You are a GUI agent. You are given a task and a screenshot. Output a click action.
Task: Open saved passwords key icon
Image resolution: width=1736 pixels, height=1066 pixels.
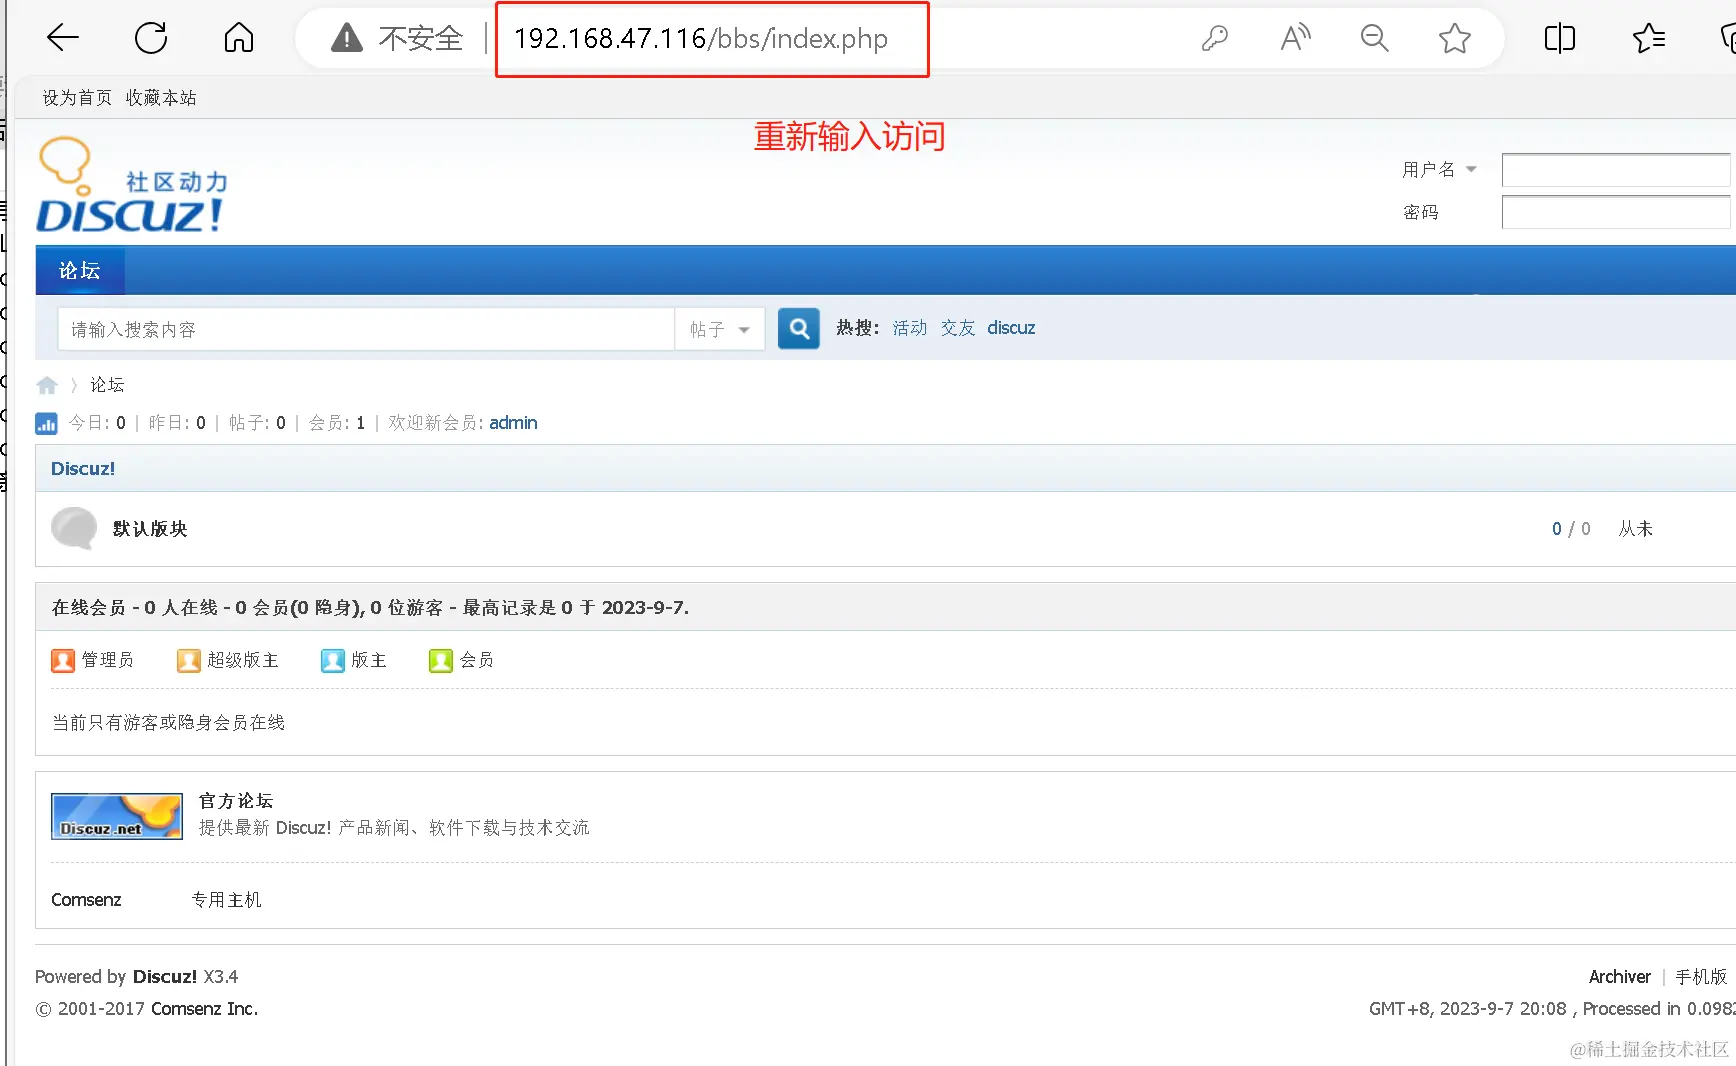1215,38
